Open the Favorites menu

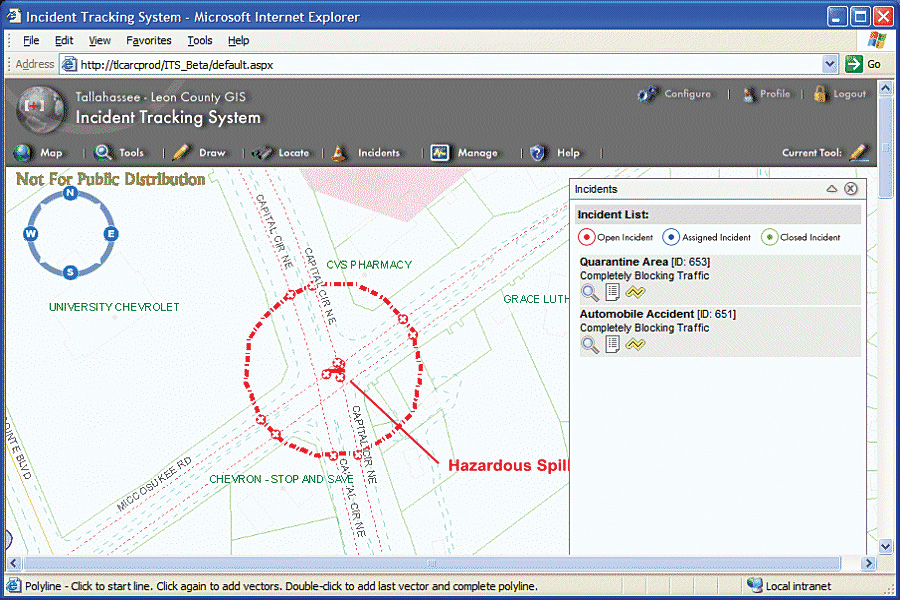click(x=148, y=41)
